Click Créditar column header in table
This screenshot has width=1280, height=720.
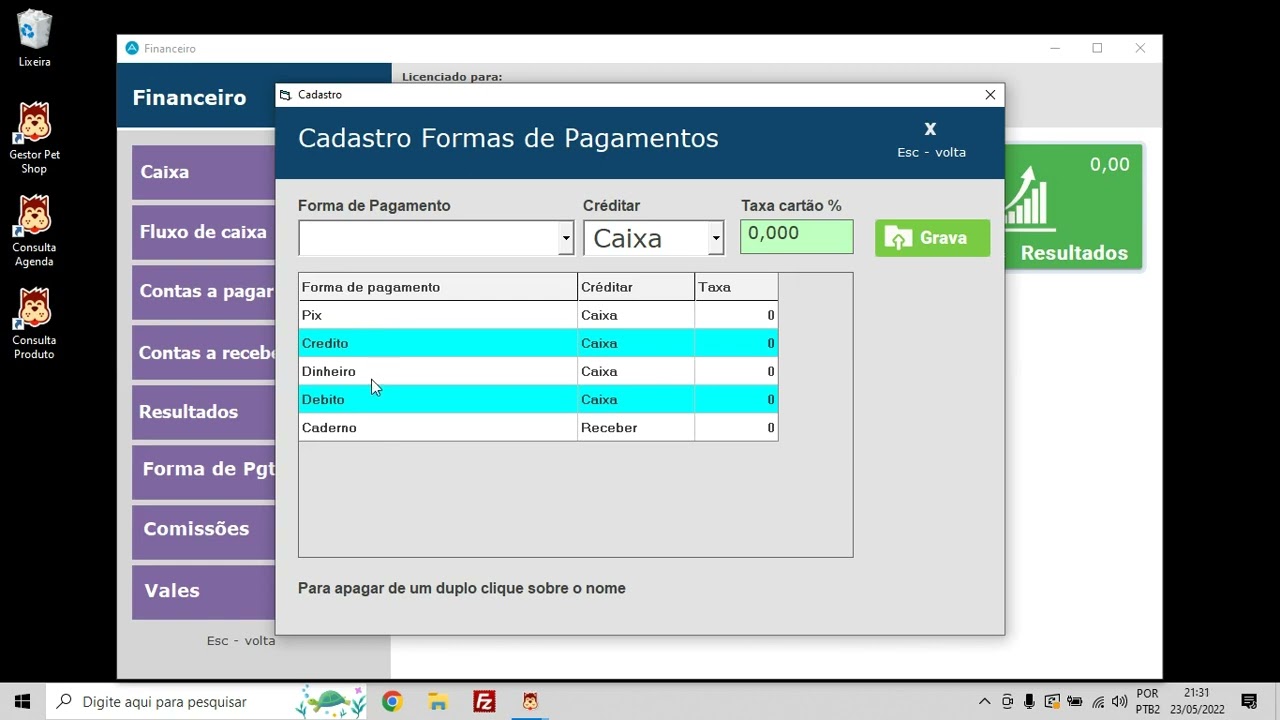636,287
